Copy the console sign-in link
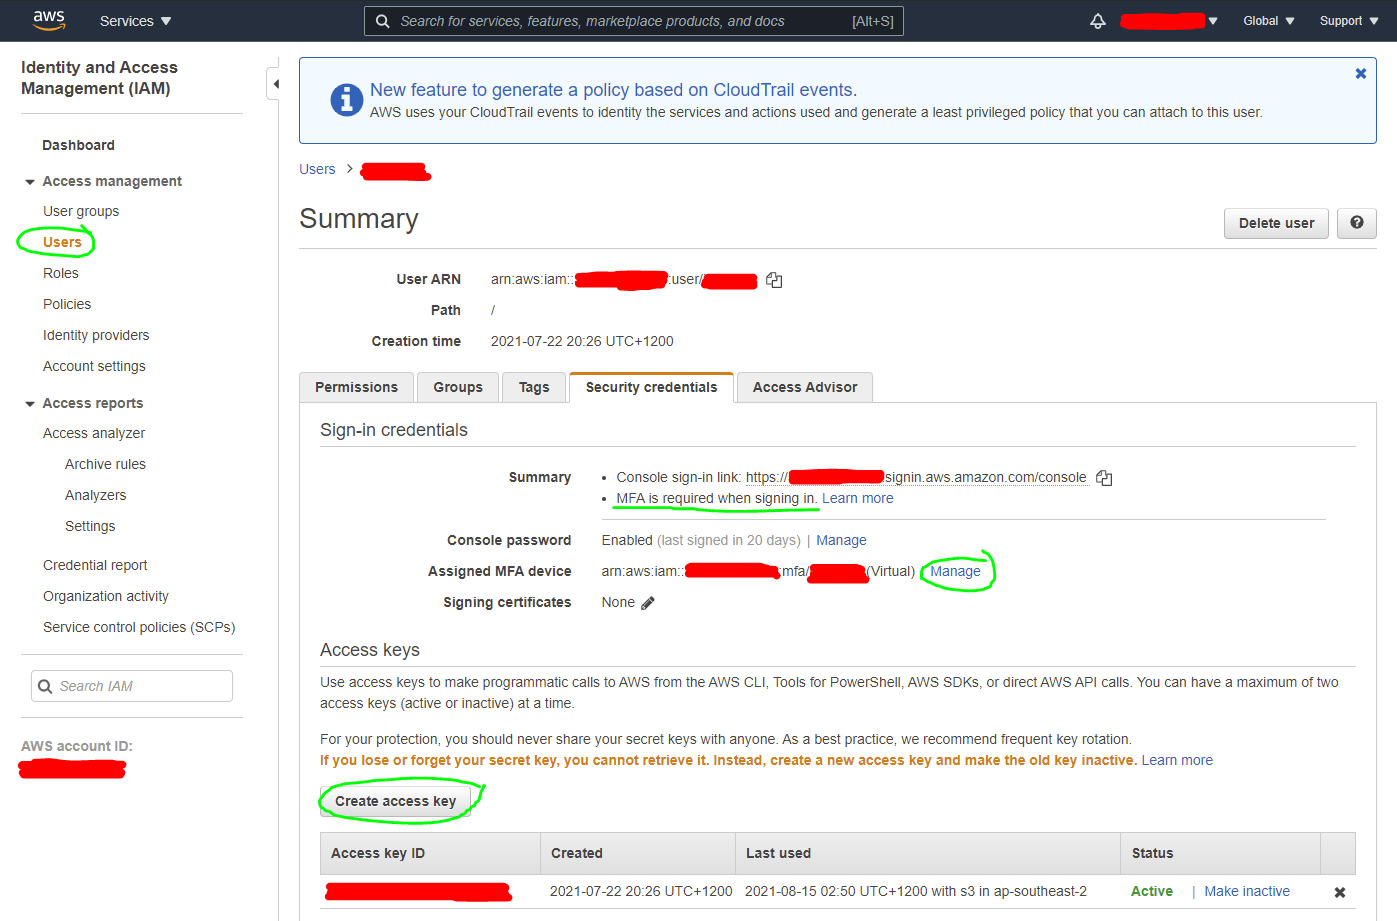 coord(1104,478)
